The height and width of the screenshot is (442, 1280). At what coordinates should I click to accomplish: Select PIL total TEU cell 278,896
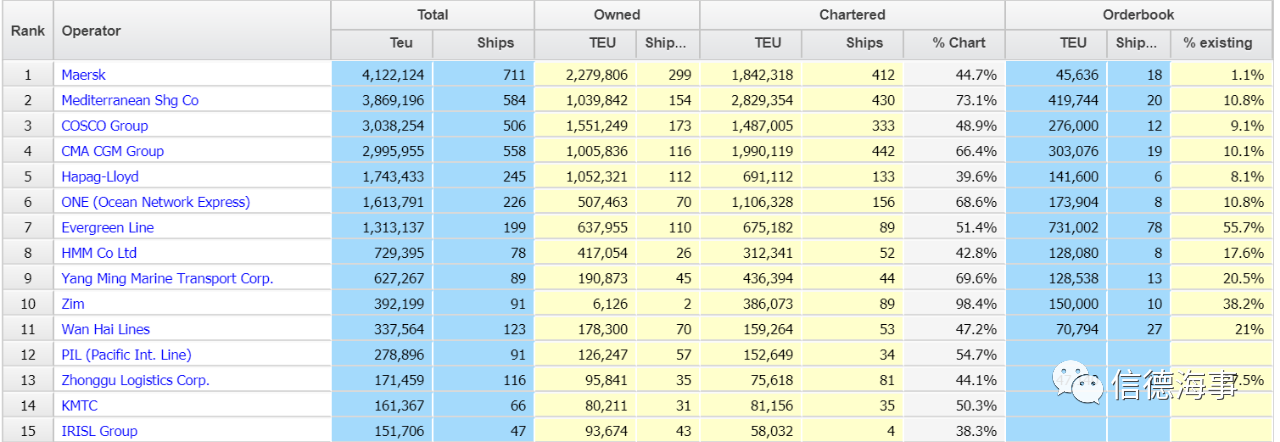[383, 355]
